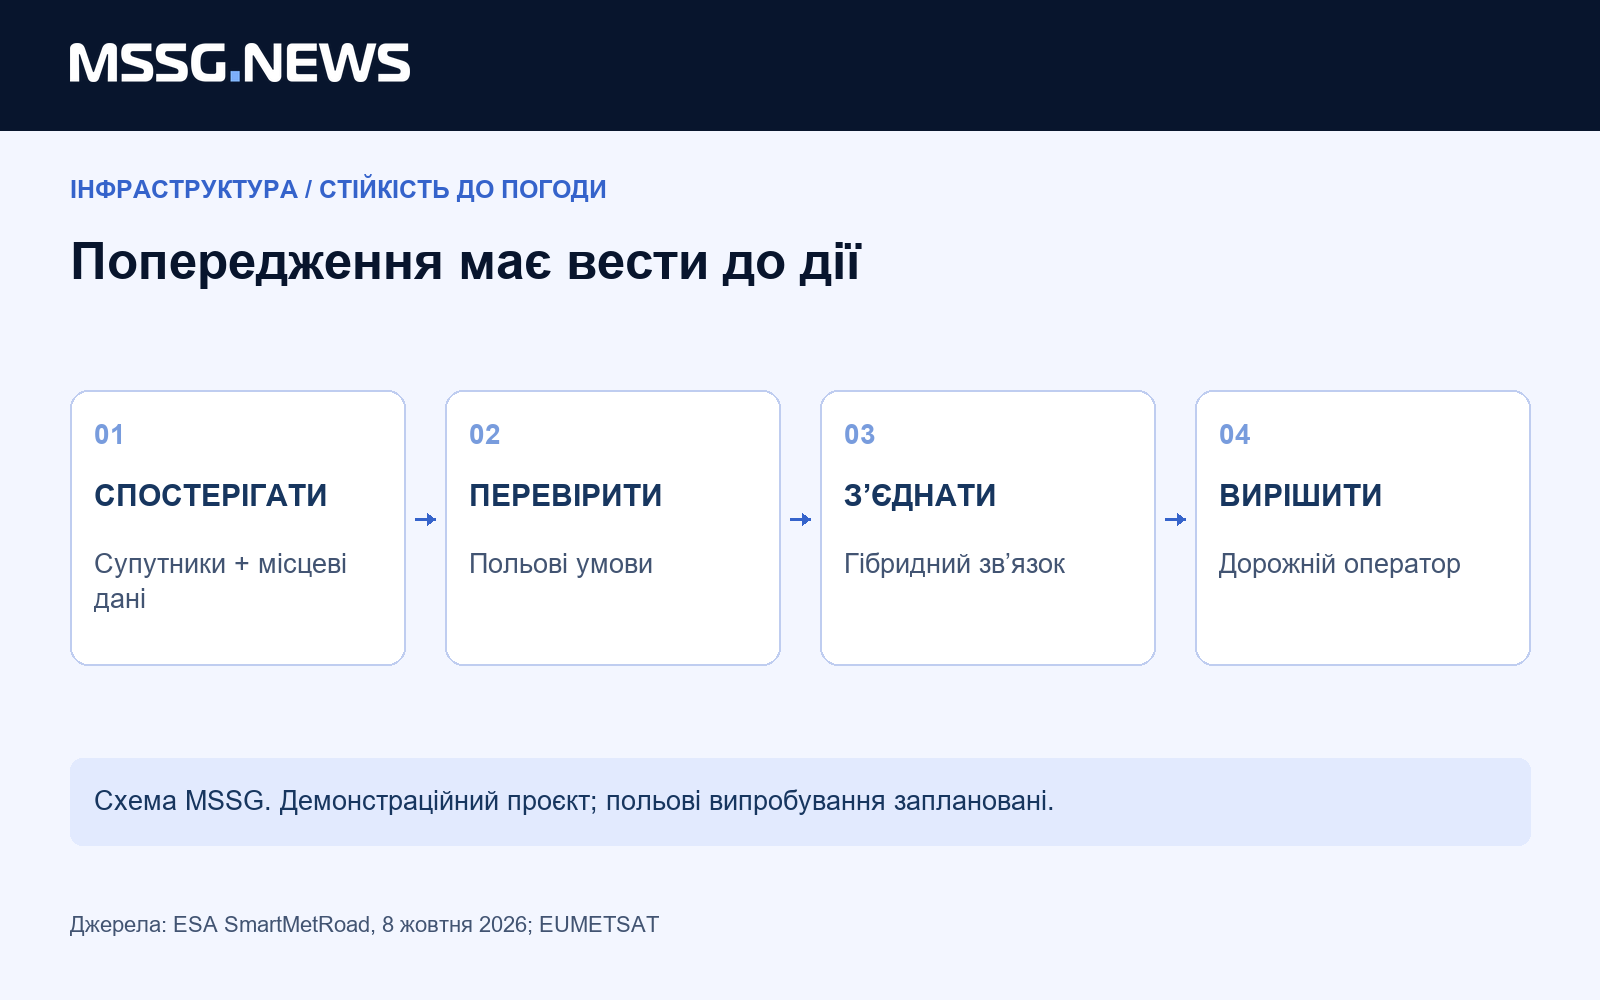Click the step number 01
1600x1000 pixels.
click(x=109, y=435)
